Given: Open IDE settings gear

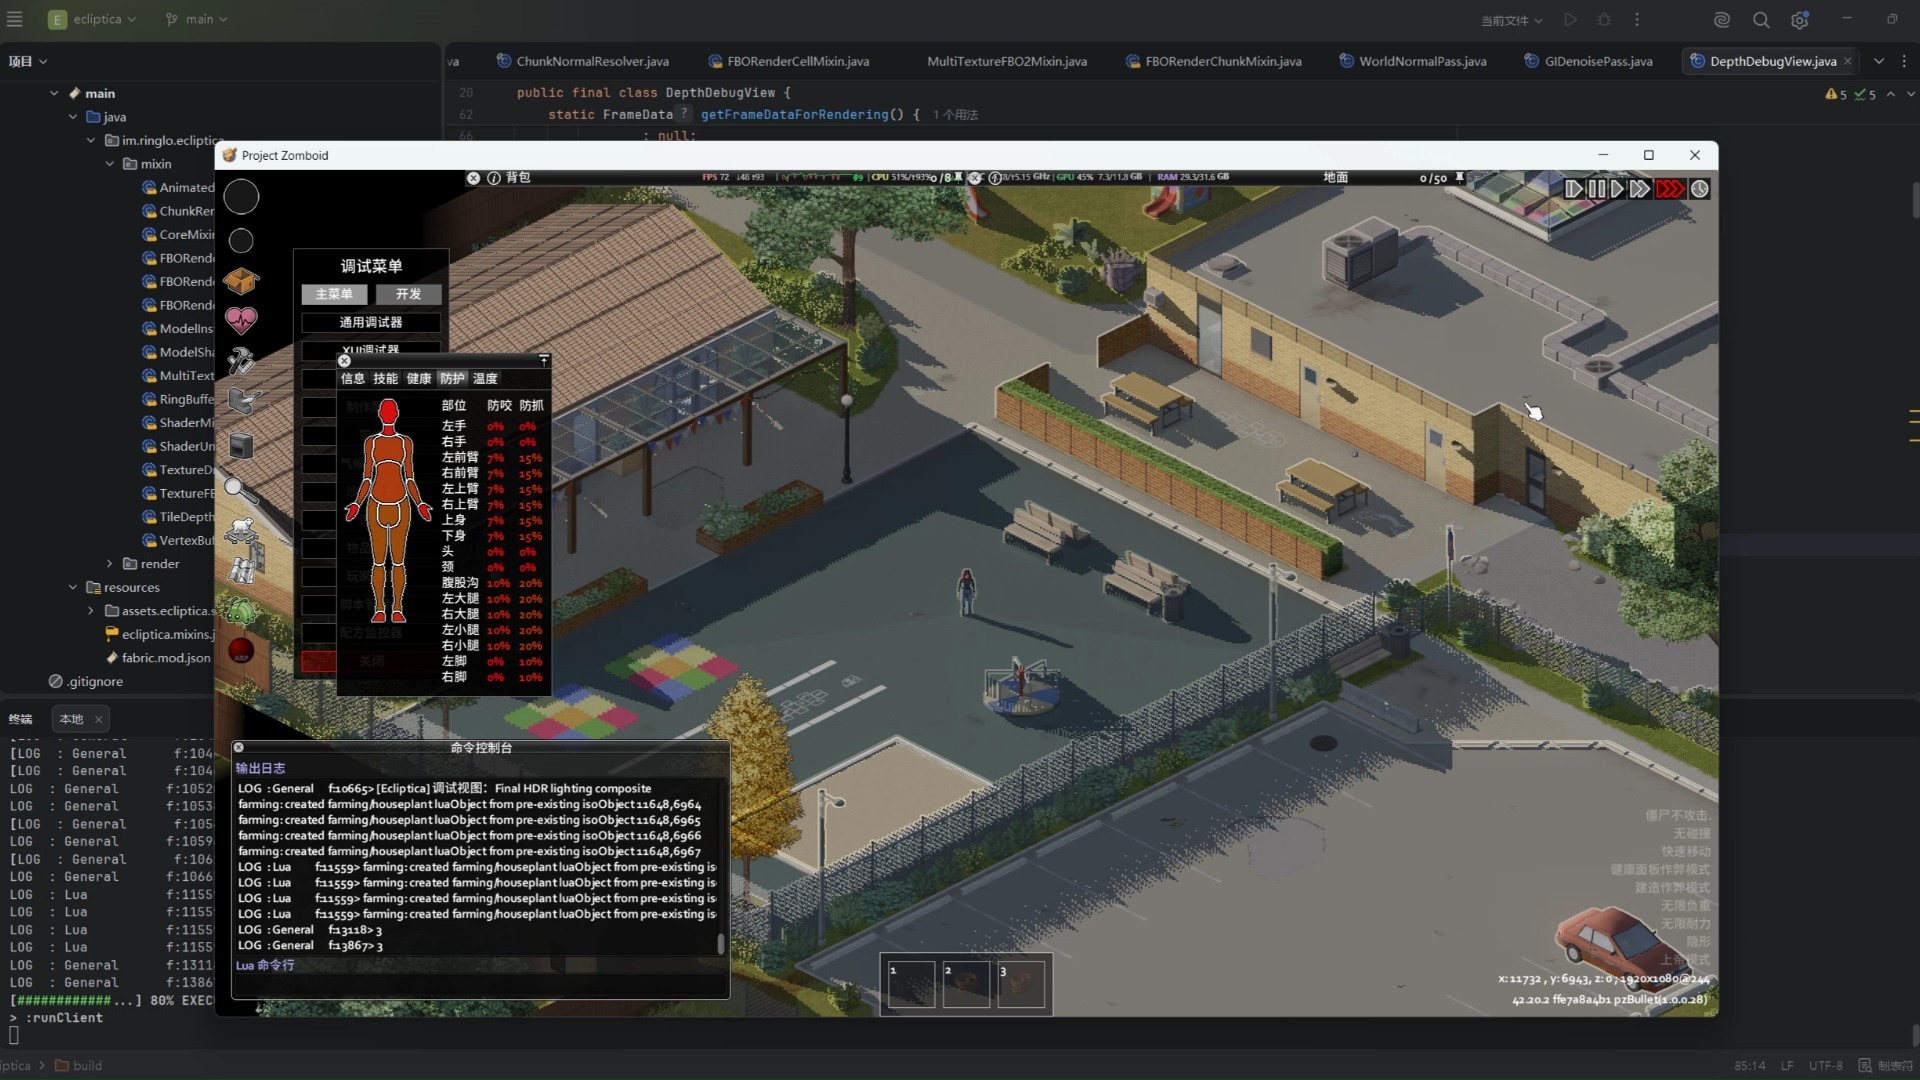Looking at the screenshot, I should (x=1800, y=20).
